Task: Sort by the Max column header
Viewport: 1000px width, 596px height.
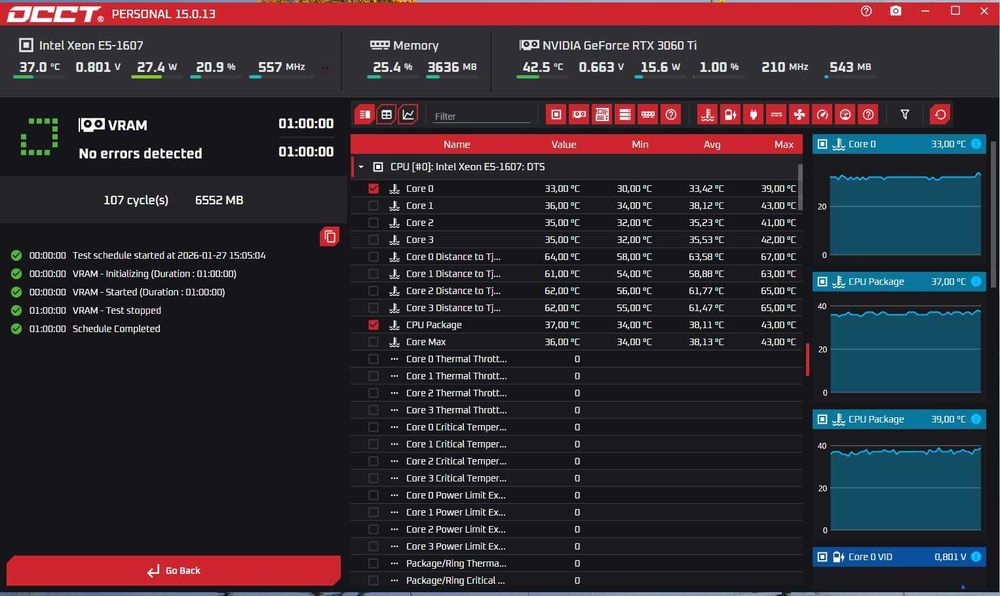Action: (x=784, y=145)
